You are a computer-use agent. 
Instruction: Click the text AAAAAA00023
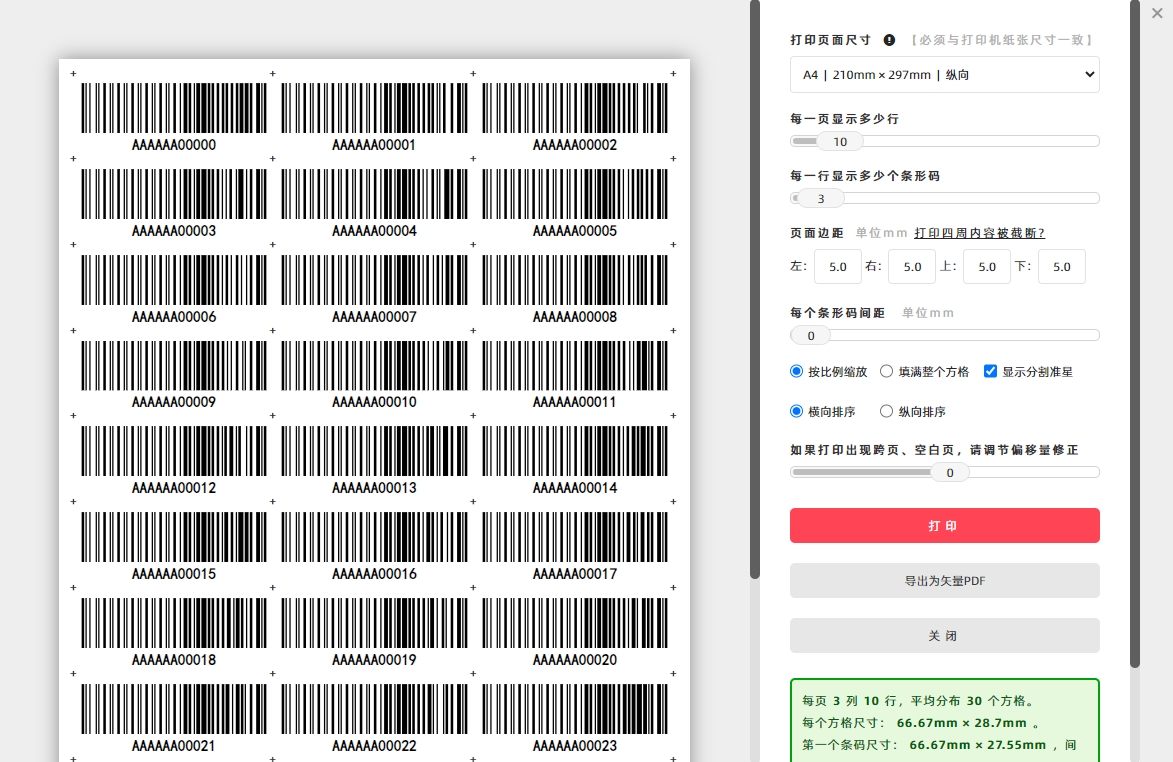tap(575, 746)
